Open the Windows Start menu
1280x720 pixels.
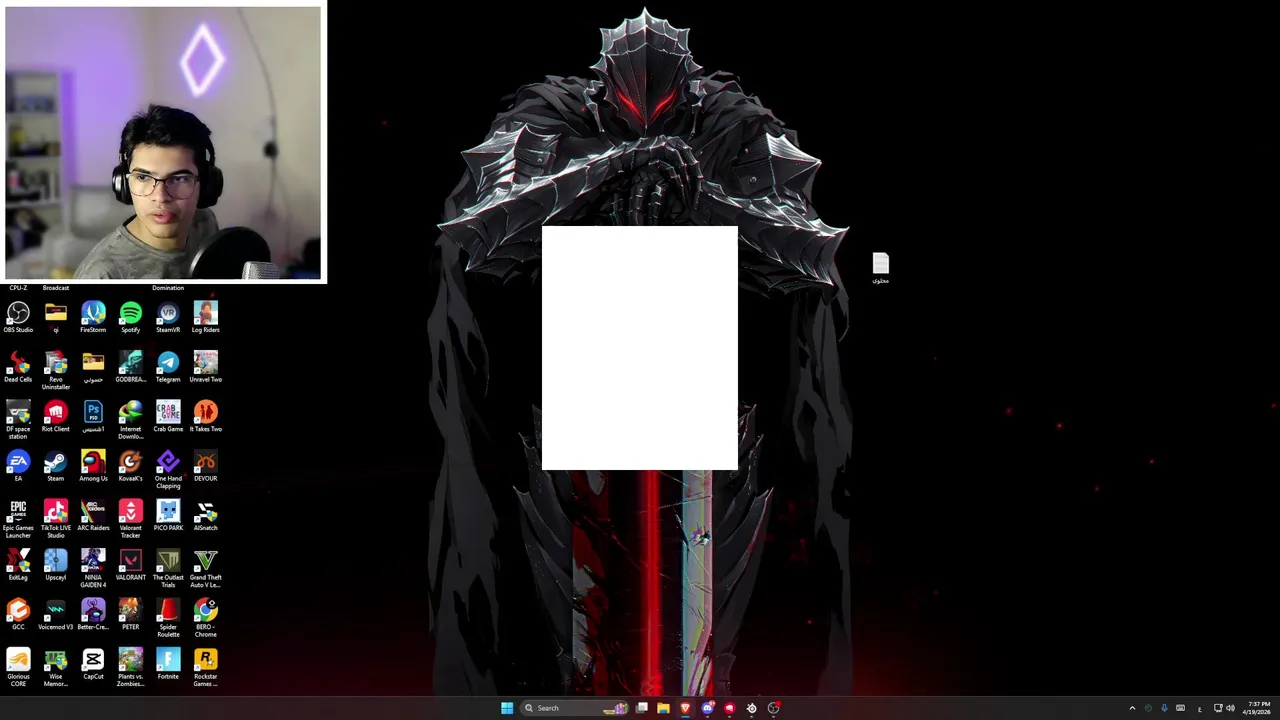click(x=507, y=708)
